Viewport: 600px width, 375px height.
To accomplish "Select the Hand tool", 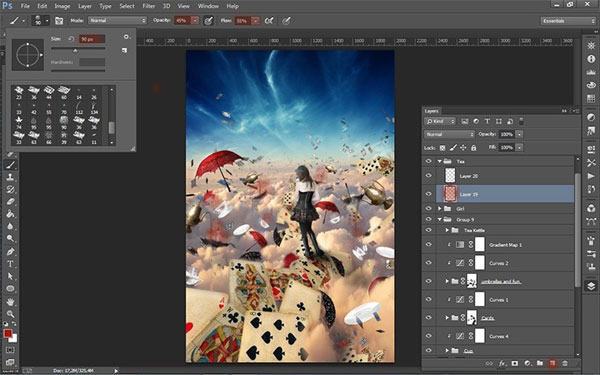I will click(10, 302).
